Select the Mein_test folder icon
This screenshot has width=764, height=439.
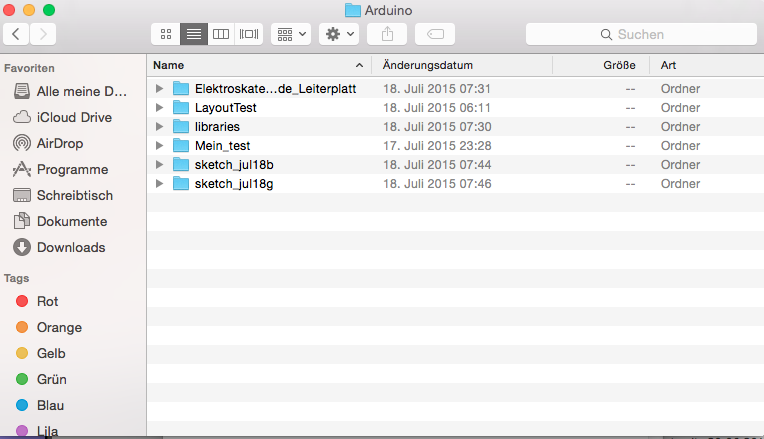(181, 145)
